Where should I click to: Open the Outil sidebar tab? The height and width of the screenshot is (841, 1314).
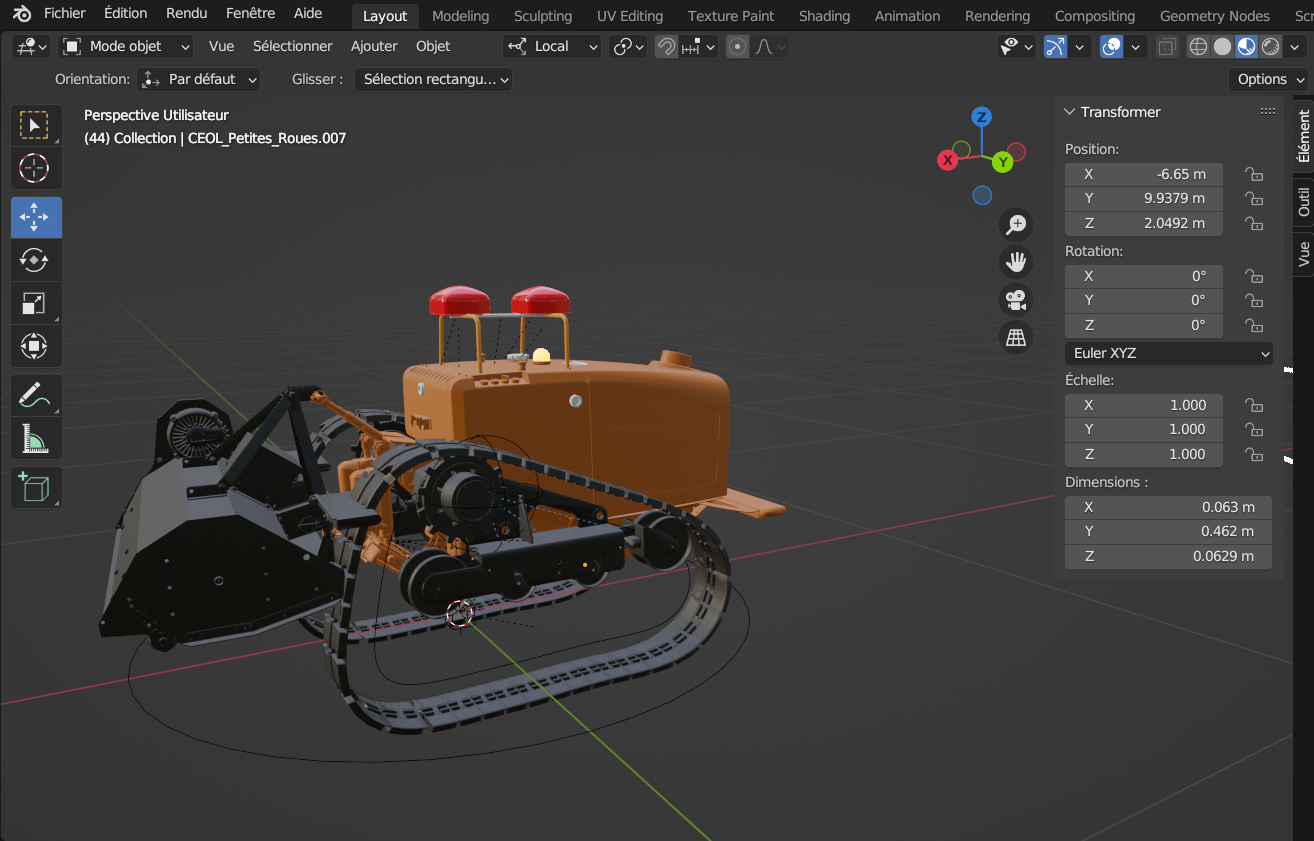1304,201
